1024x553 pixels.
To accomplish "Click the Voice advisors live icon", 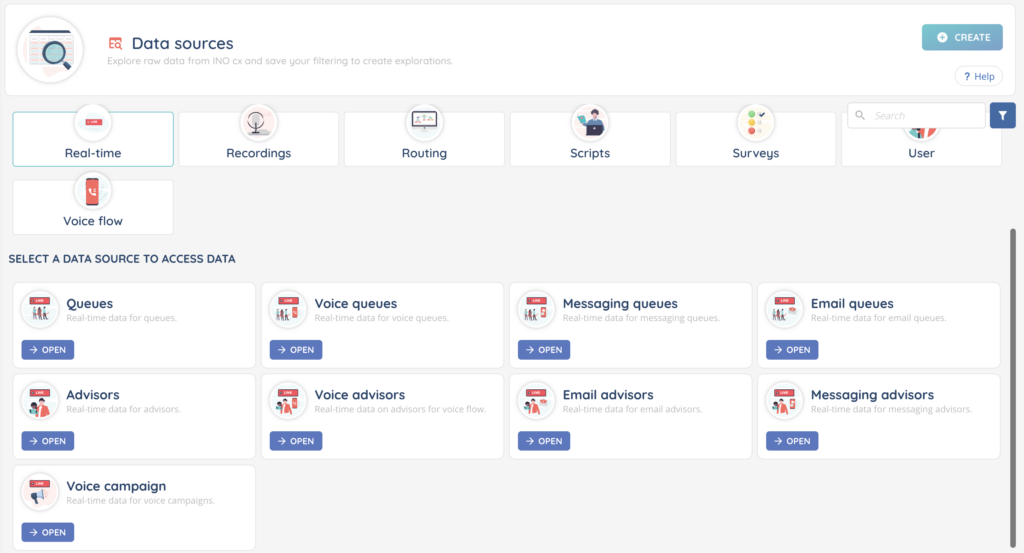I will [x=289, y=401].
